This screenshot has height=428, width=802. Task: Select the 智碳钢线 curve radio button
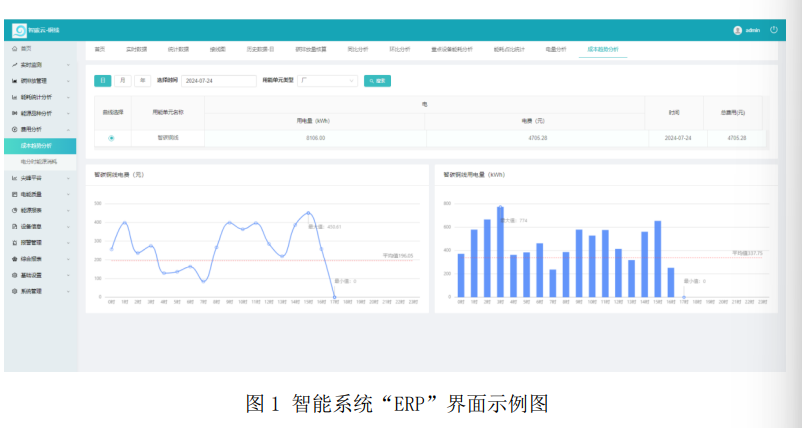point(111,138)
